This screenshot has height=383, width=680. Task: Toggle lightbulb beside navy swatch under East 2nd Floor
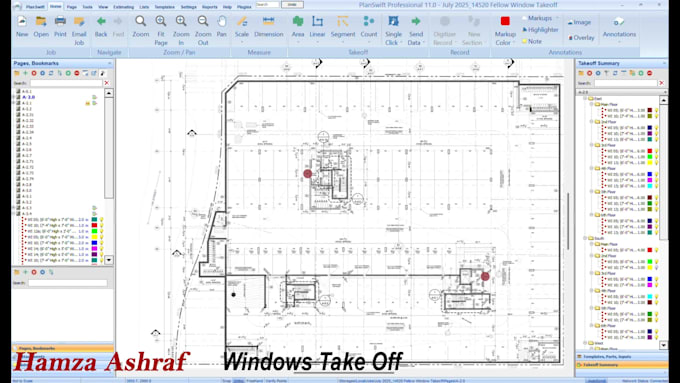(x=657, y=128)
